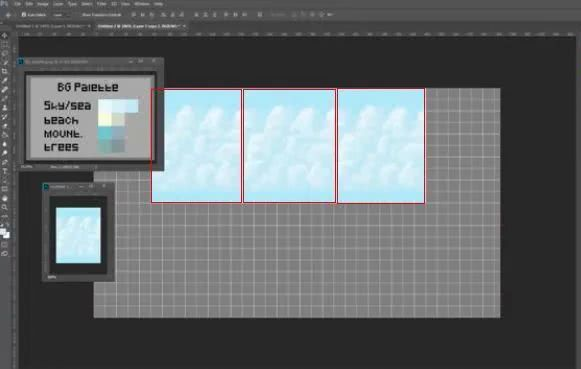Toggle the Auto-Select checkbox
The image size is (581, 369).
(24, 15)
